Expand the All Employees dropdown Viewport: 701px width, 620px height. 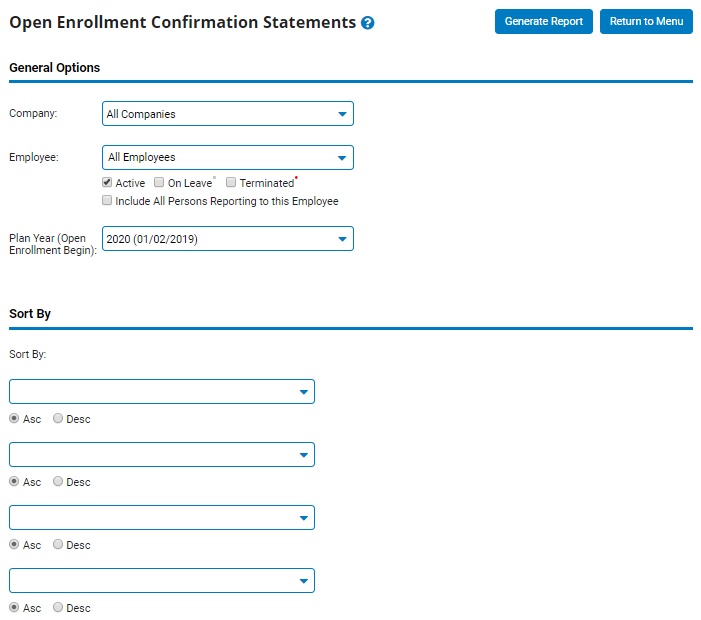(x=228, y=157)
